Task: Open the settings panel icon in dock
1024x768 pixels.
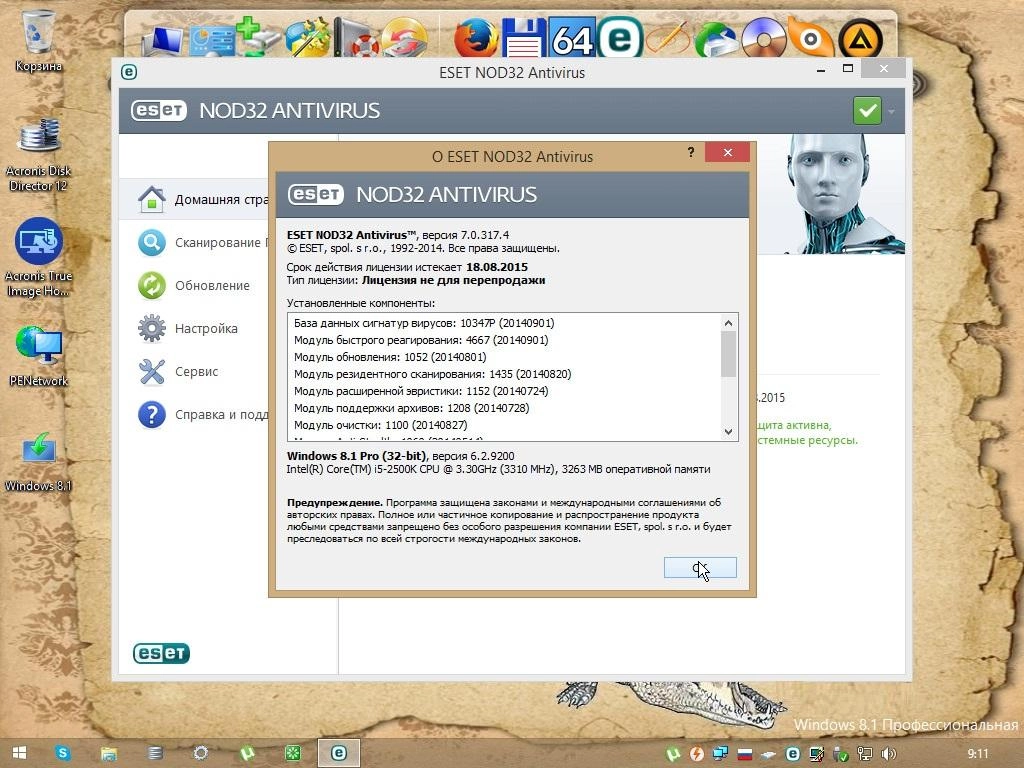Action: coord(210,40)
